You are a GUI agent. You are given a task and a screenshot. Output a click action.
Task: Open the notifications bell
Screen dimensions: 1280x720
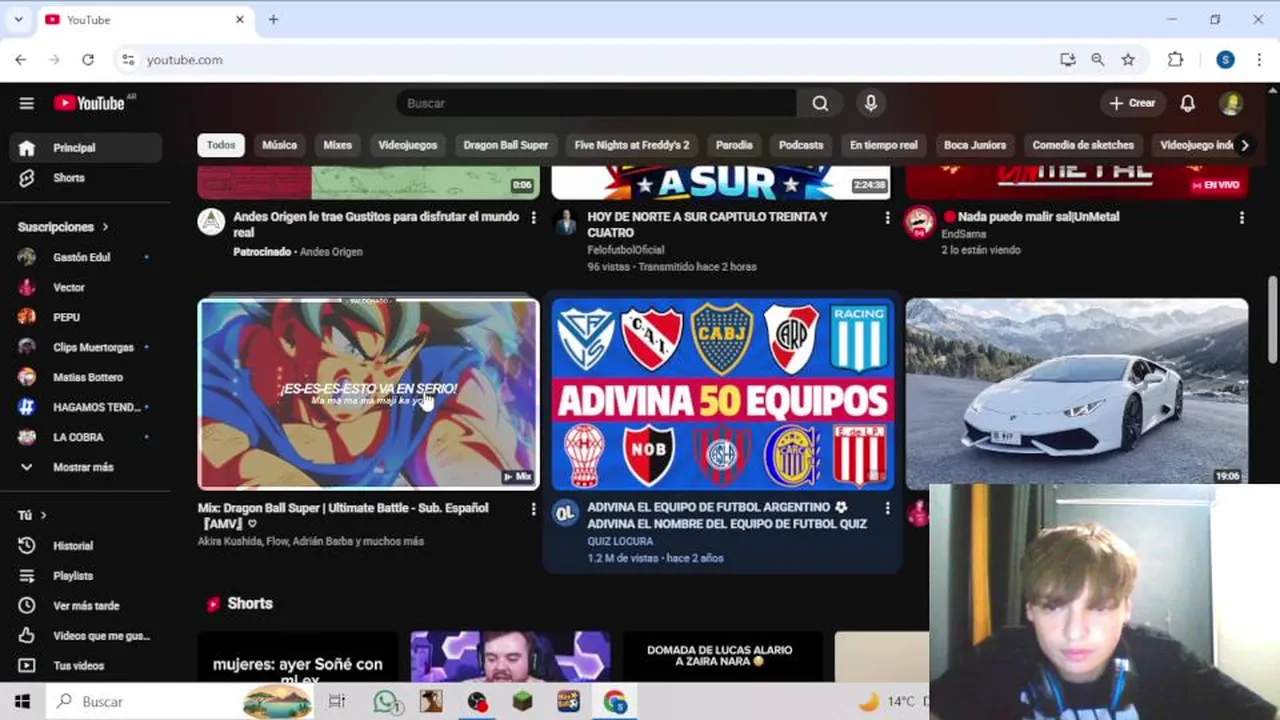[1187, 103]
